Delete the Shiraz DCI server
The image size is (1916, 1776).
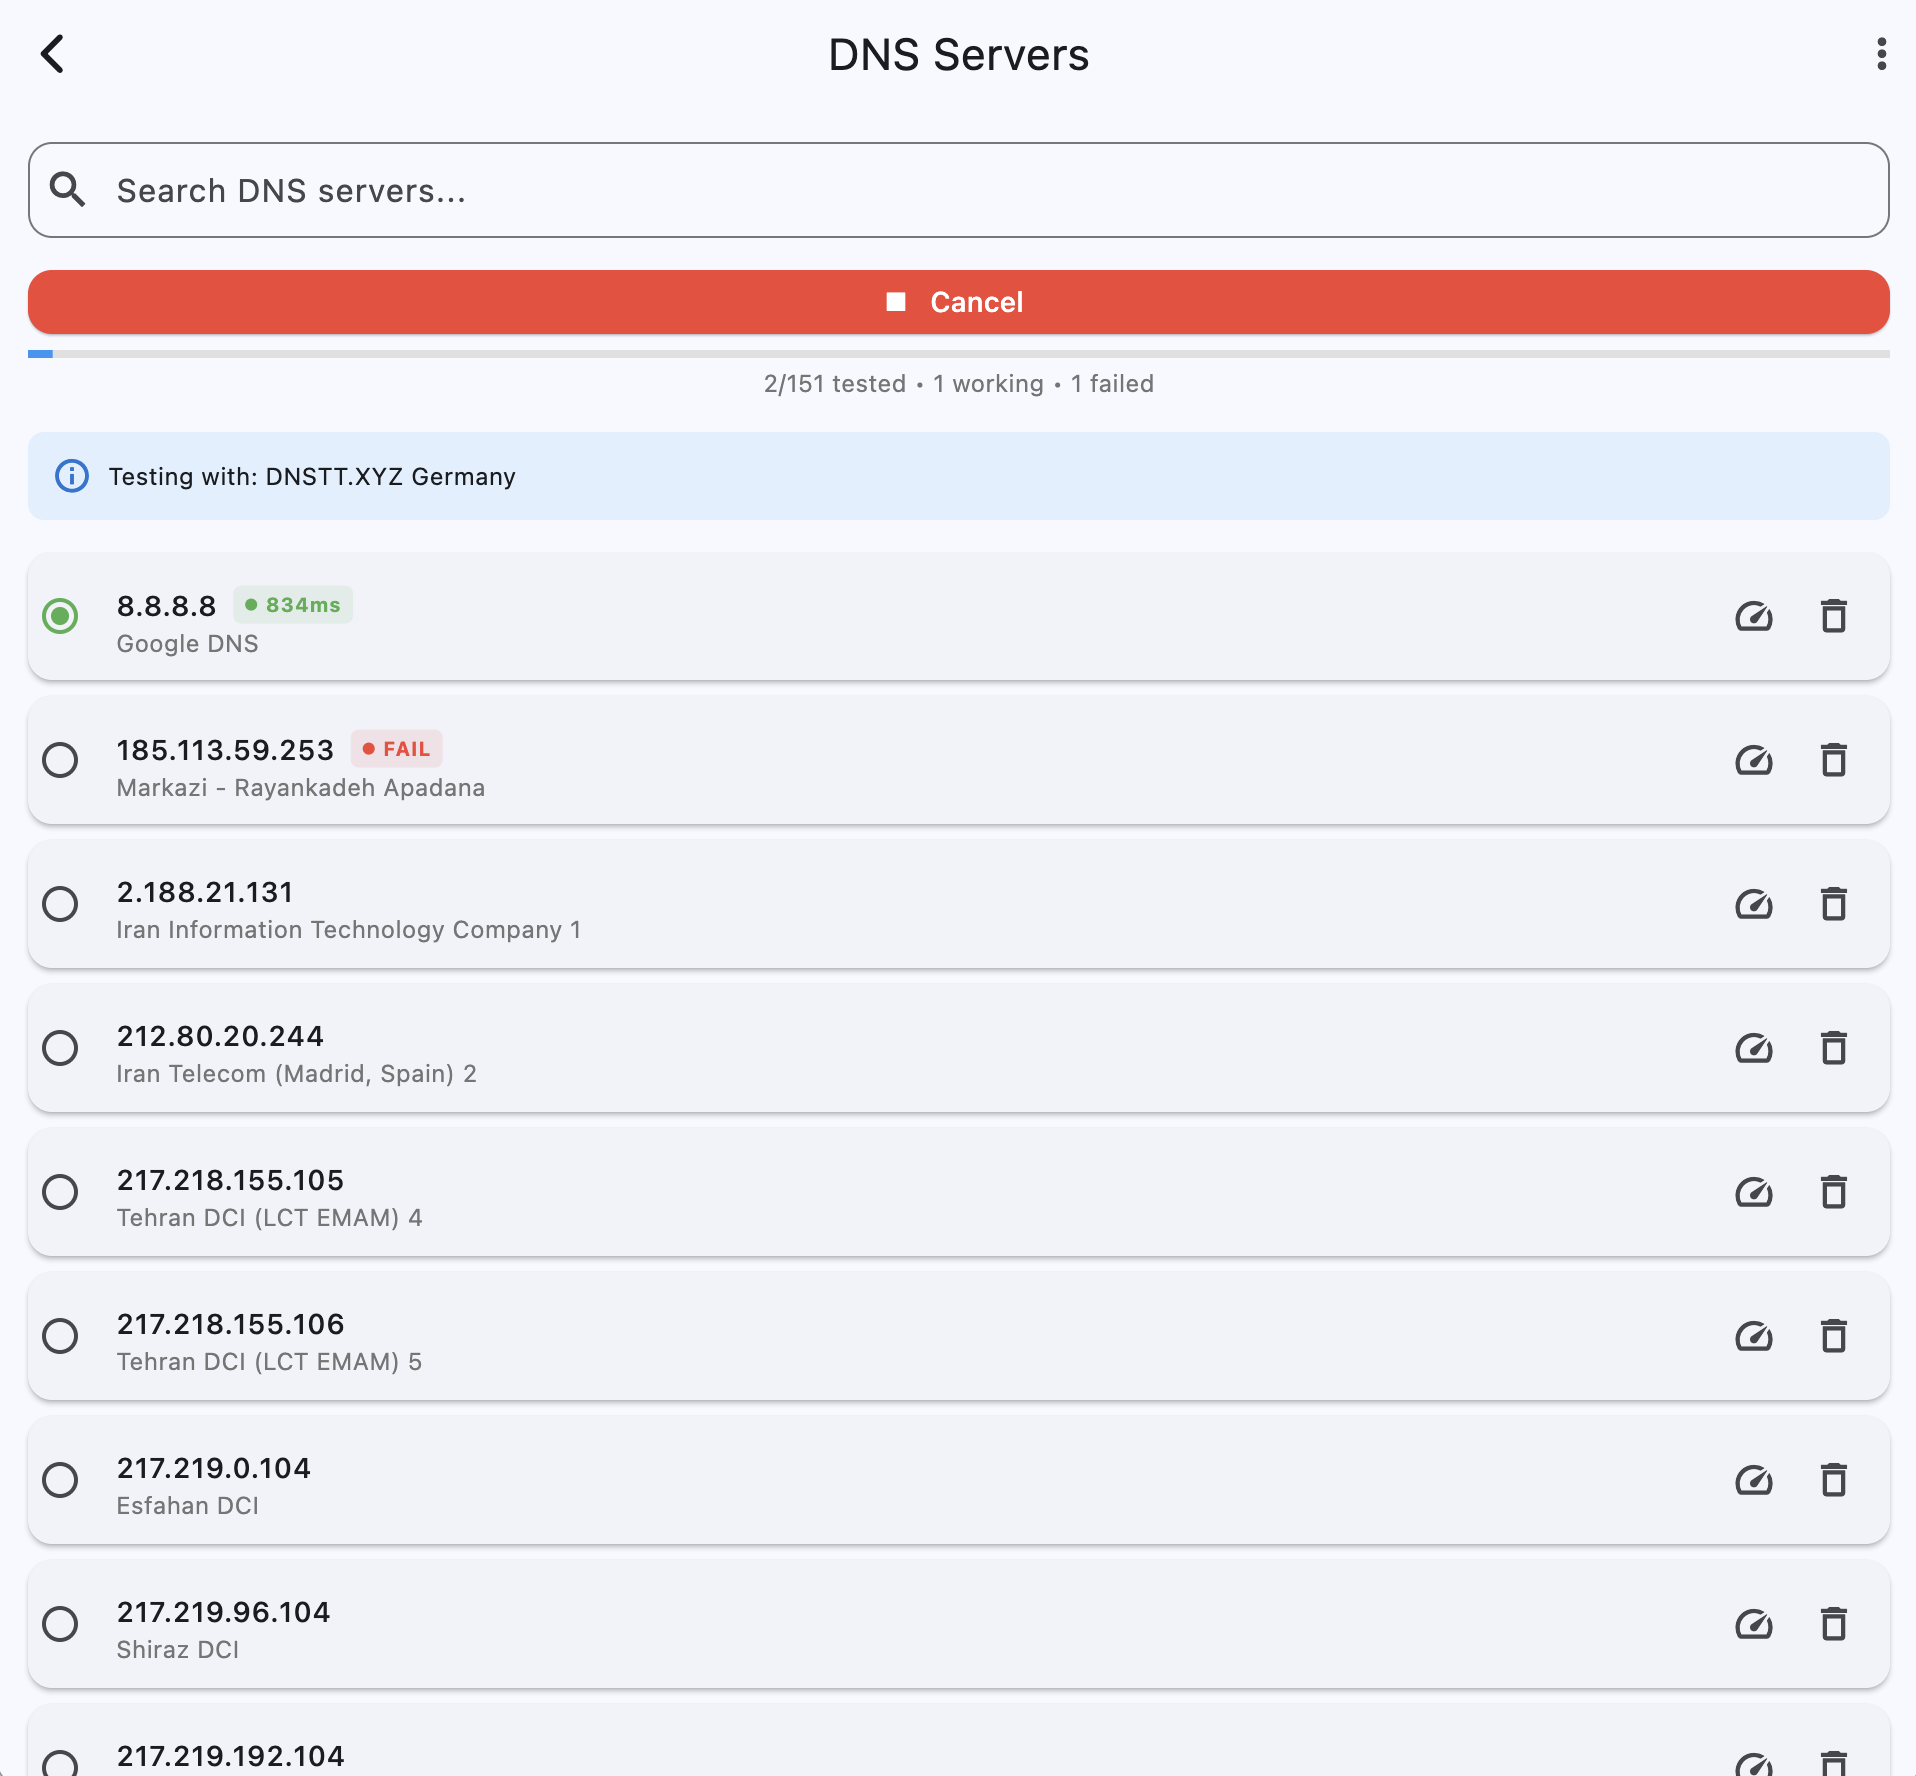coord(1833,1625)
